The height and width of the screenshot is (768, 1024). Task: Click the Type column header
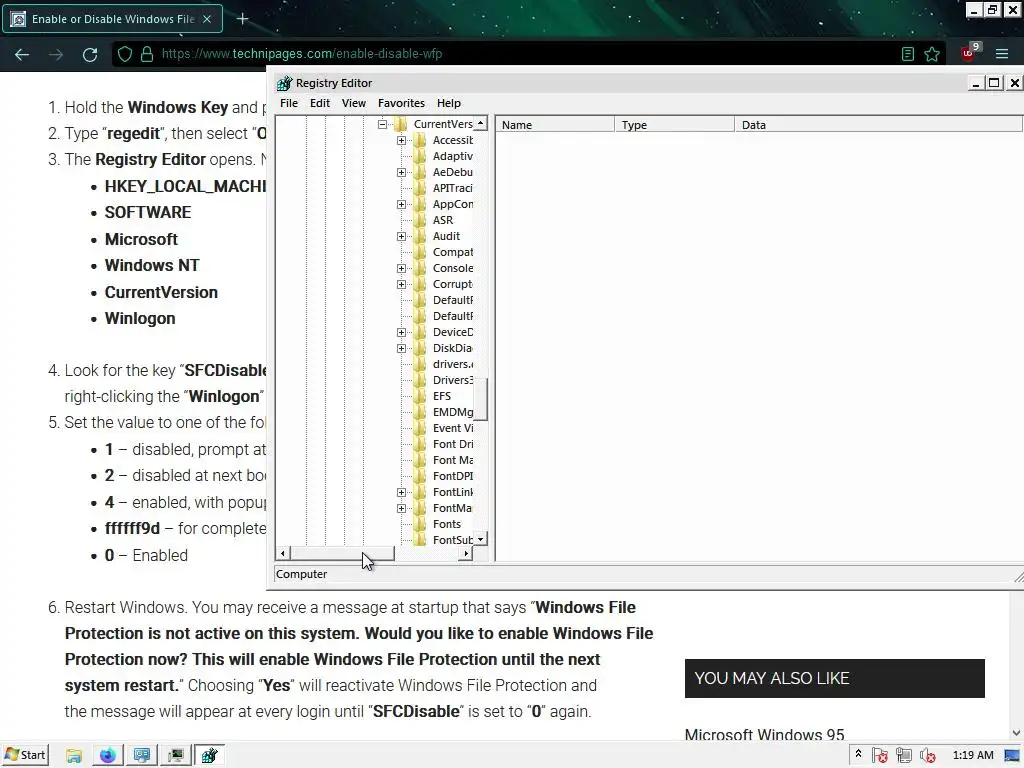click(675, 125)
